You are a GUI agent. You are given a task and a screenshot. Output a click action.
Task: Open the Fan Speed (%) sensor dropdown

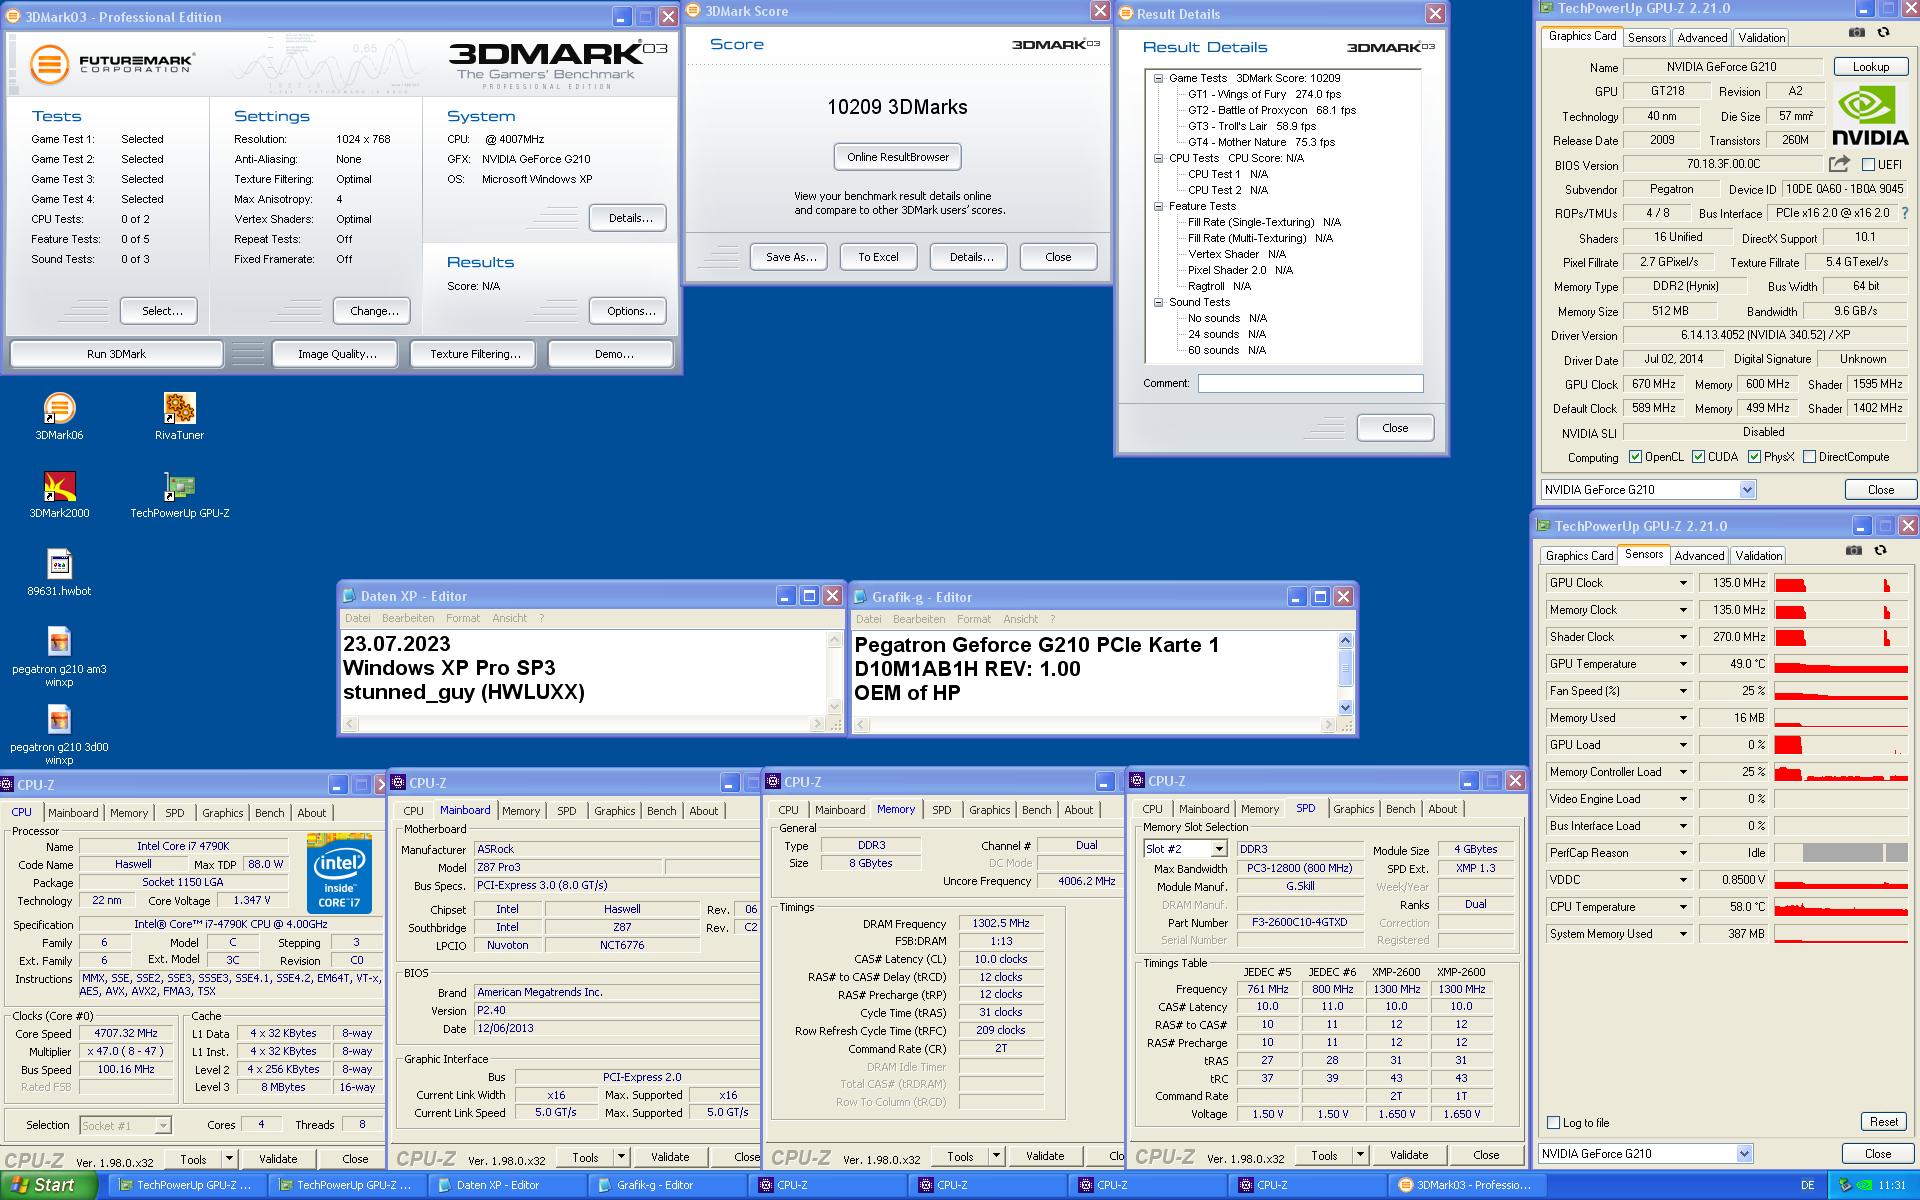[1683, 691]
